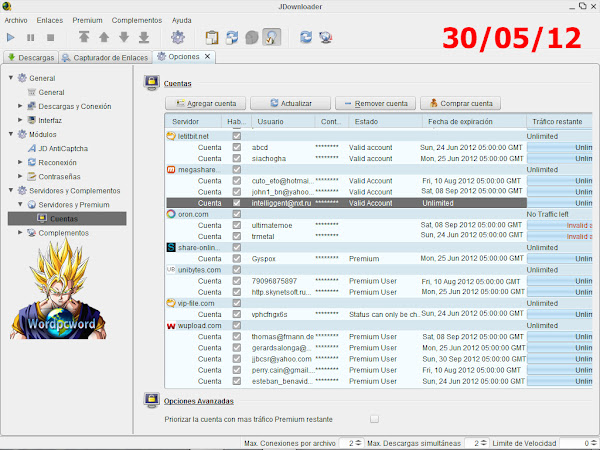Pause downloads with the pause icon
Image resolution: width=600 pixels, height=450 pixels.
coord(31,38)
